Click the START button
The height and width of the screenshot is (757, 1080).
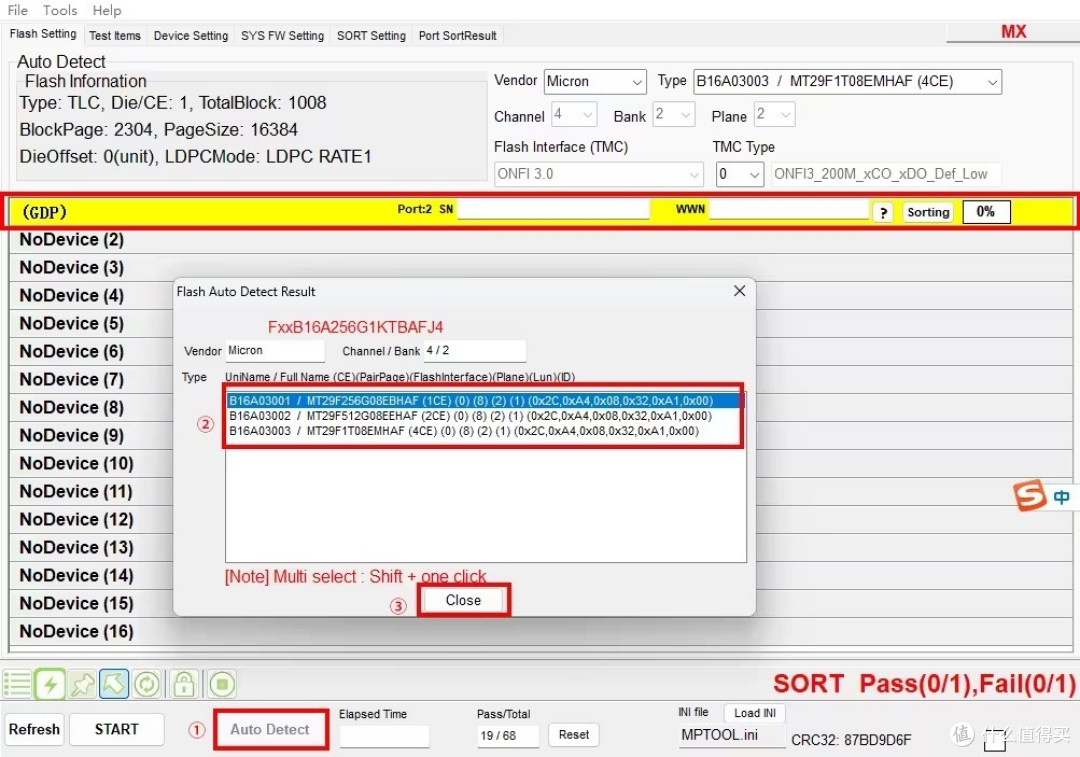116,729
